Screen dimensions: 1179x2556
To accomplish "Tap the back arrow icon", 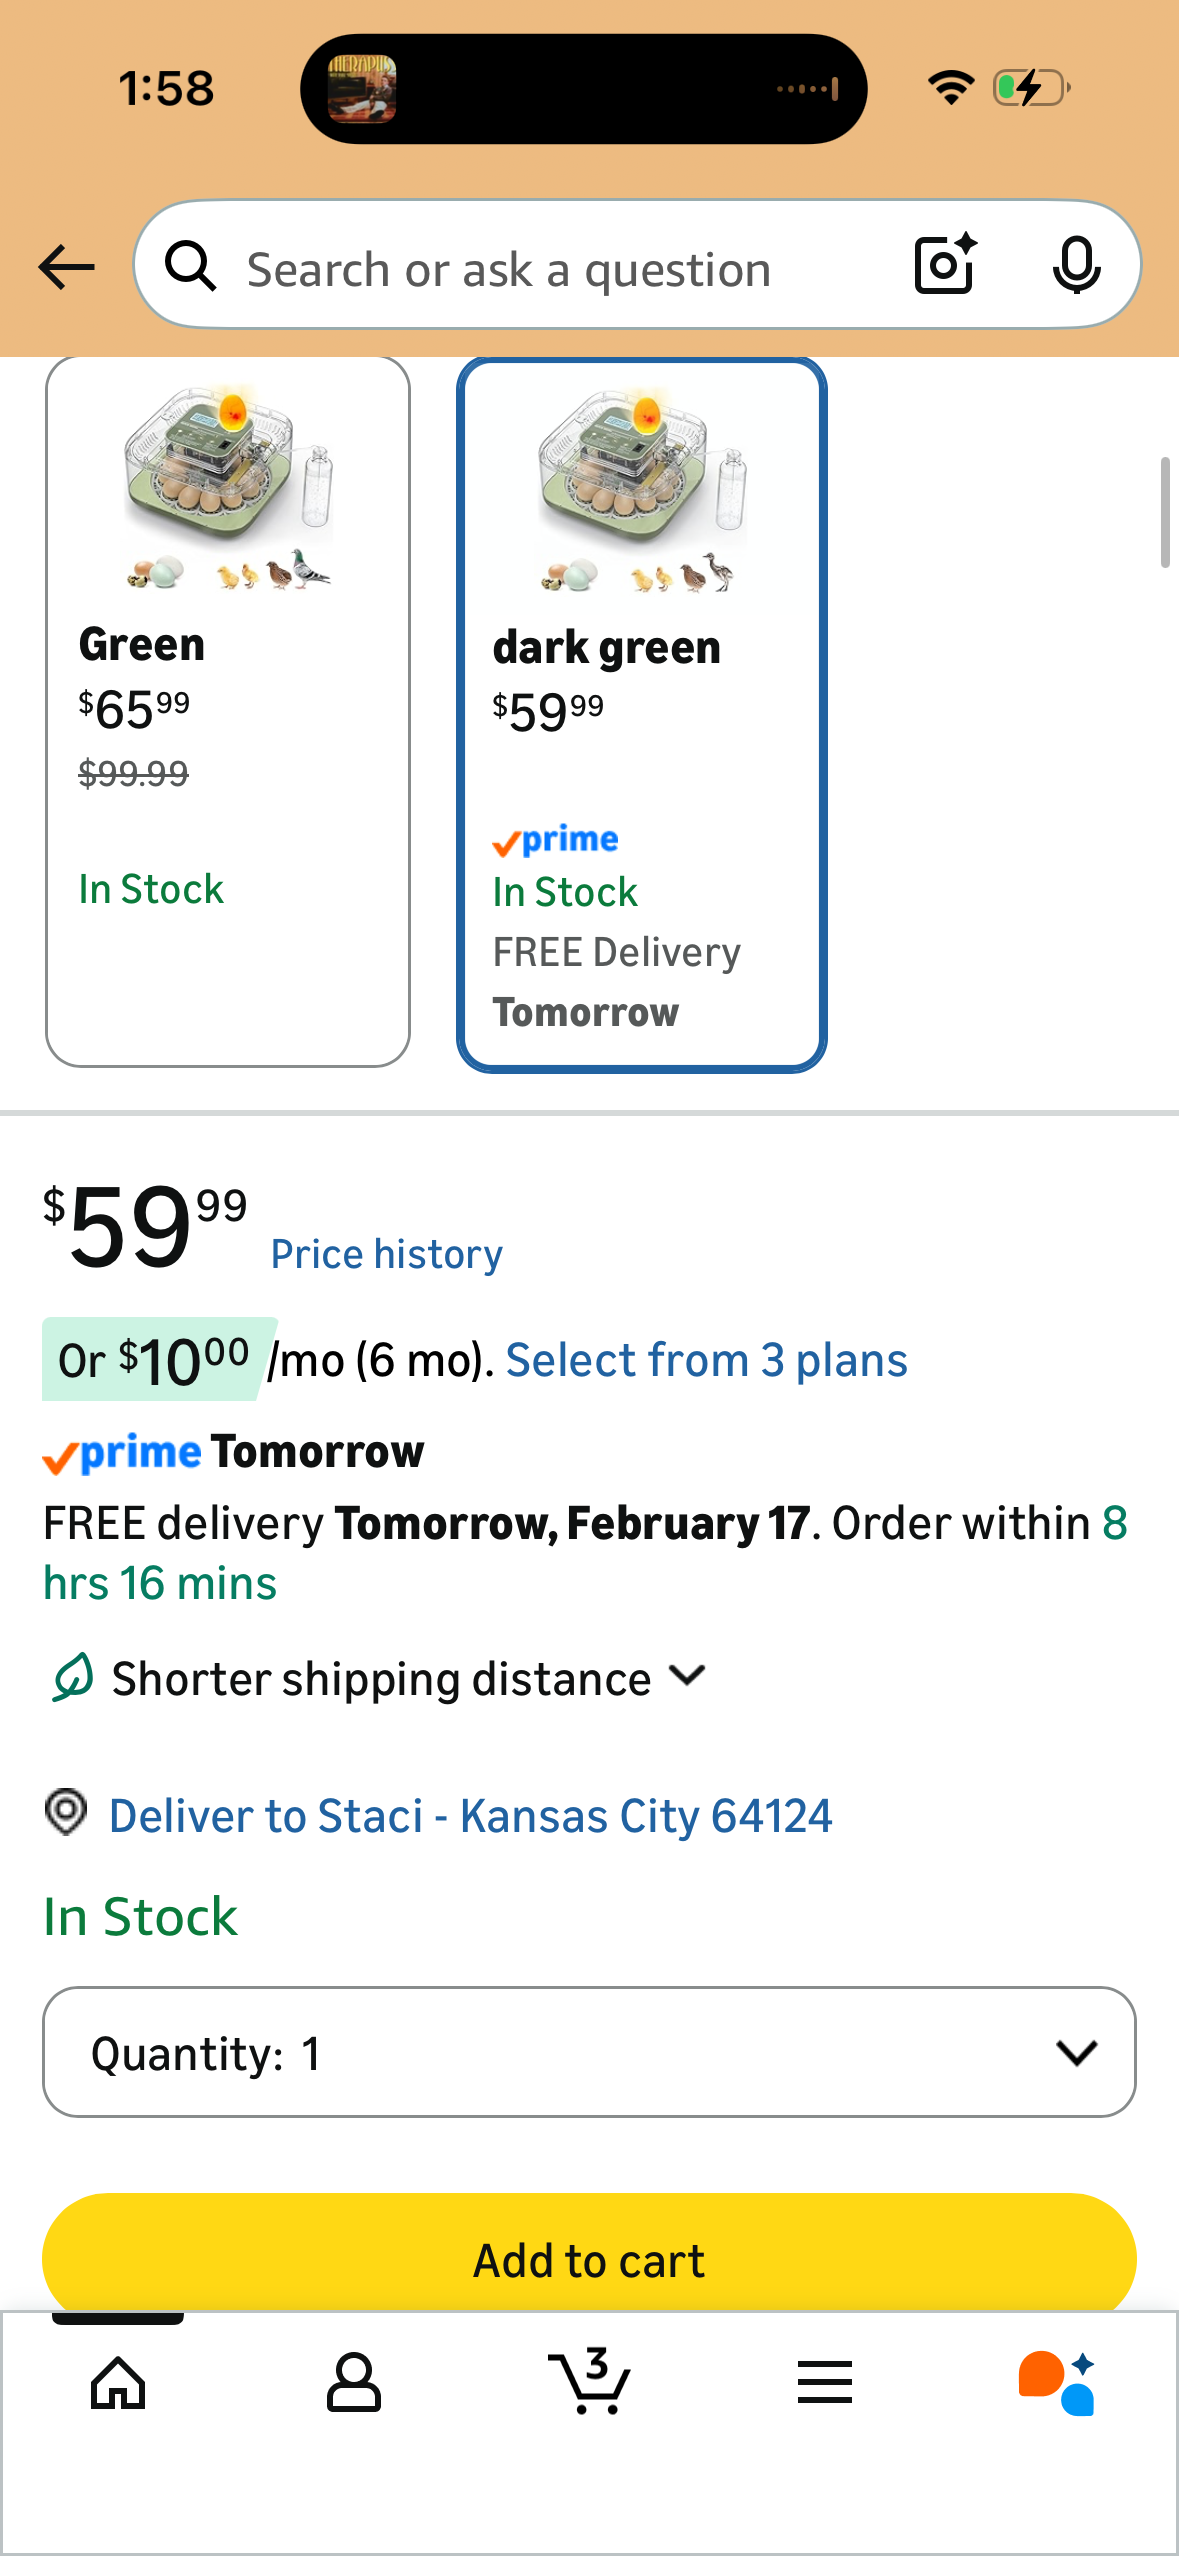I will 66,268.
